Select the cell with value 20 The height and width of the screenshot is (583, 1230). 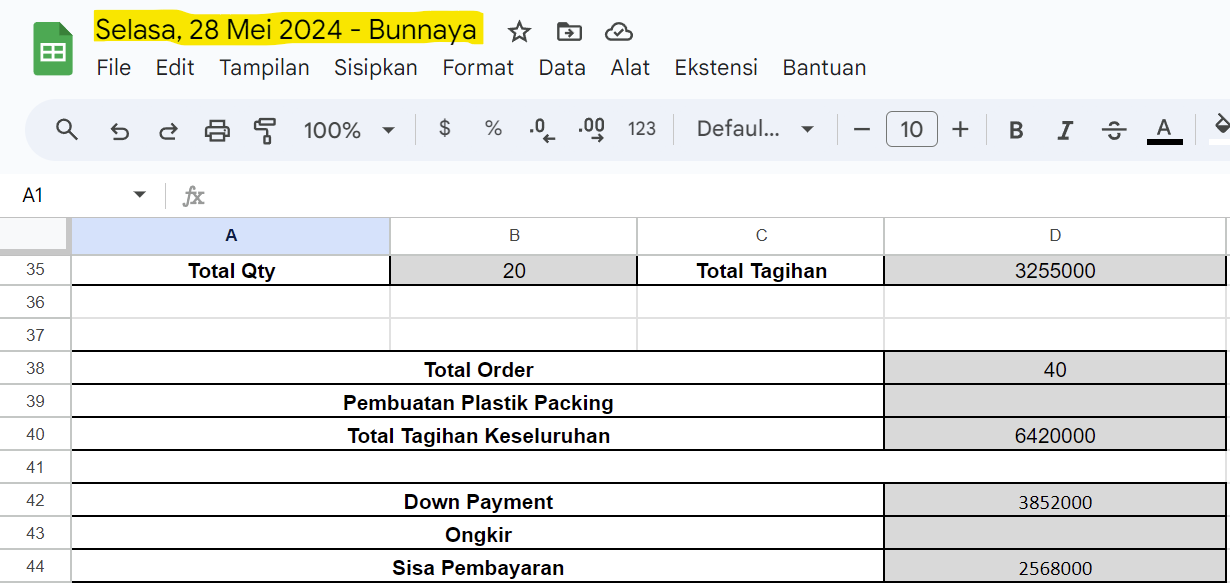[x=514, y=270]
